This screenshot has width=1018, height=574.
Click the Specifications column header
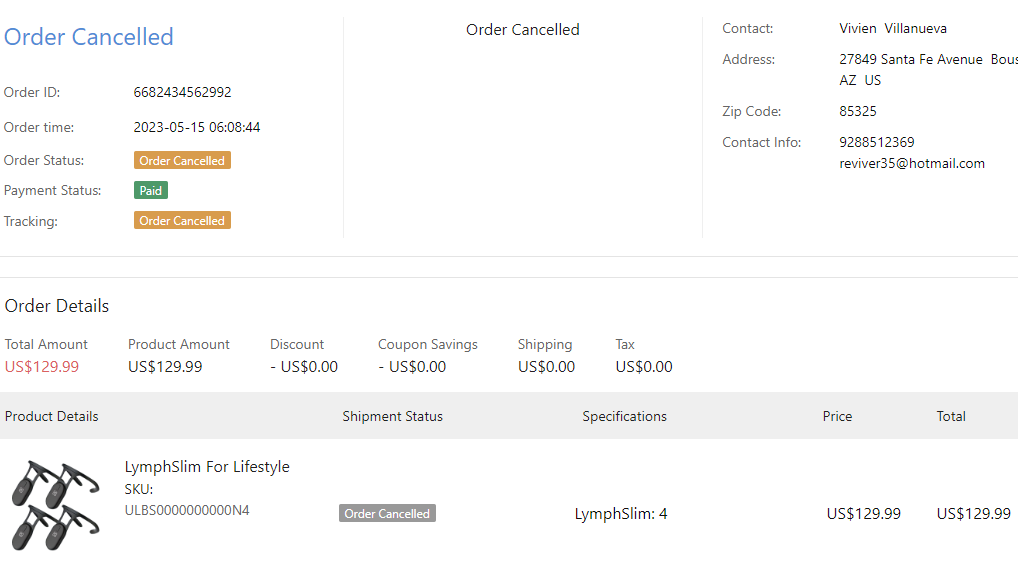click(x=624, y=416)
